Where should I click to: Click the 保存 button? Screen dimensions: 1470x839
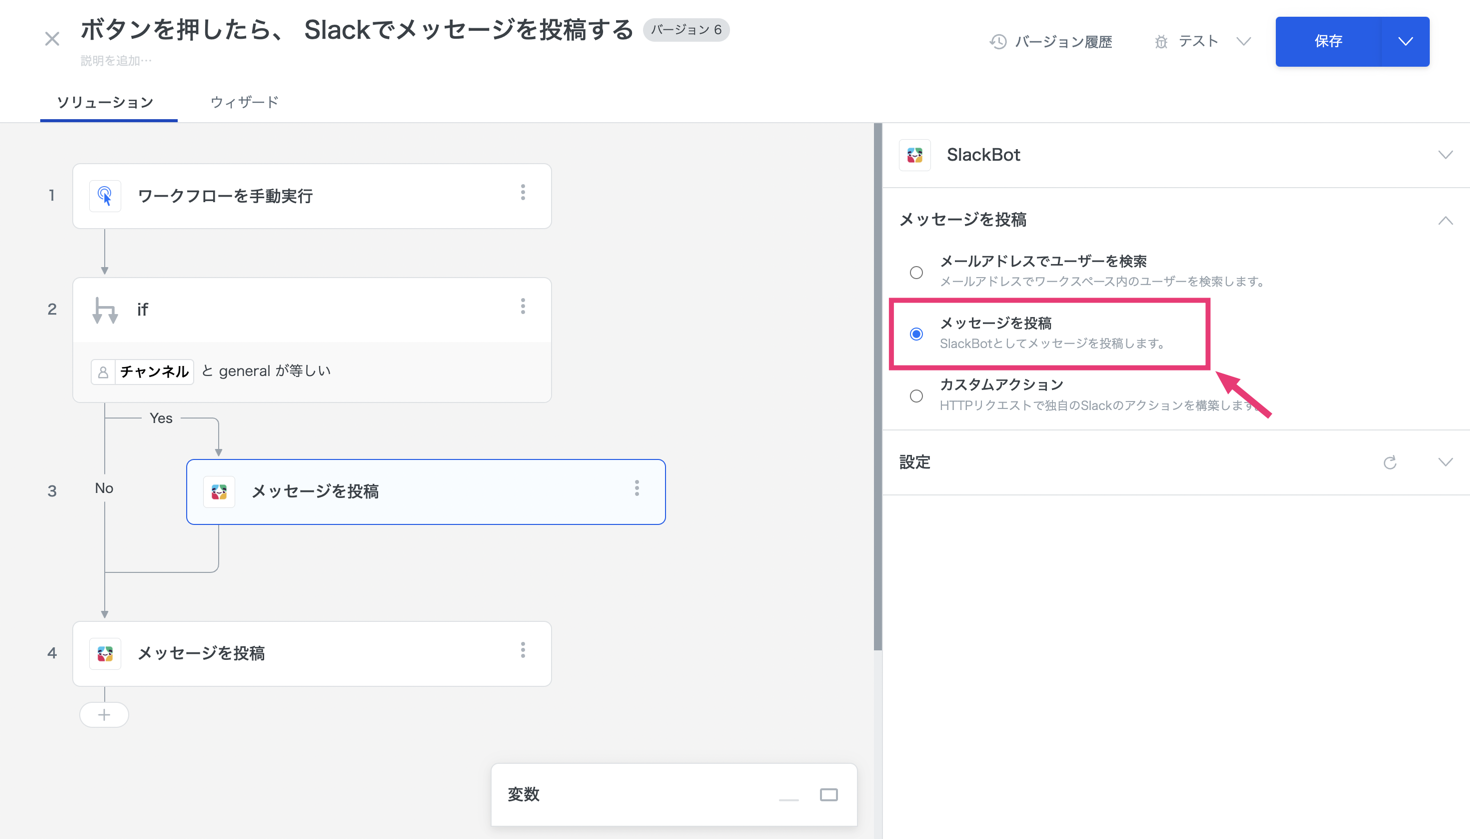coord(1328,42)
